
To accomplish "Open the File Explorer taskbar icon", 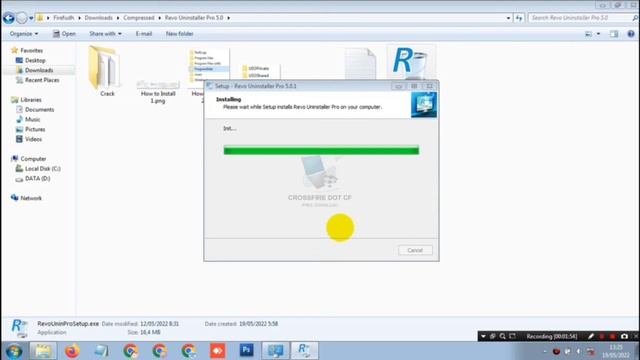I will coord(43,351).
